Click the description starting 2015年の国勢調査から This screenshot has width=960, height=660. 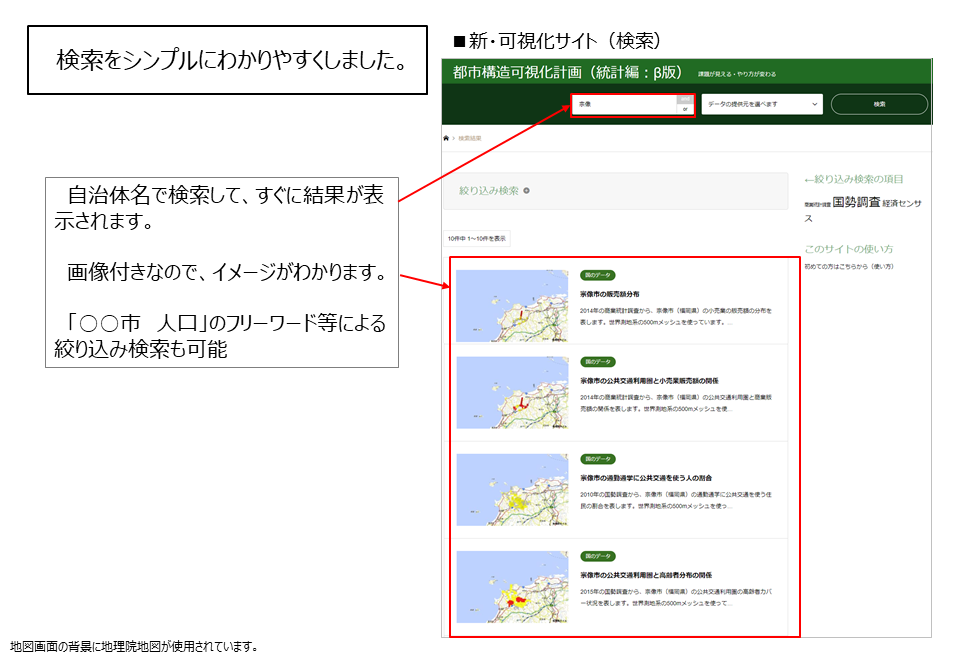tap(676, 598)
